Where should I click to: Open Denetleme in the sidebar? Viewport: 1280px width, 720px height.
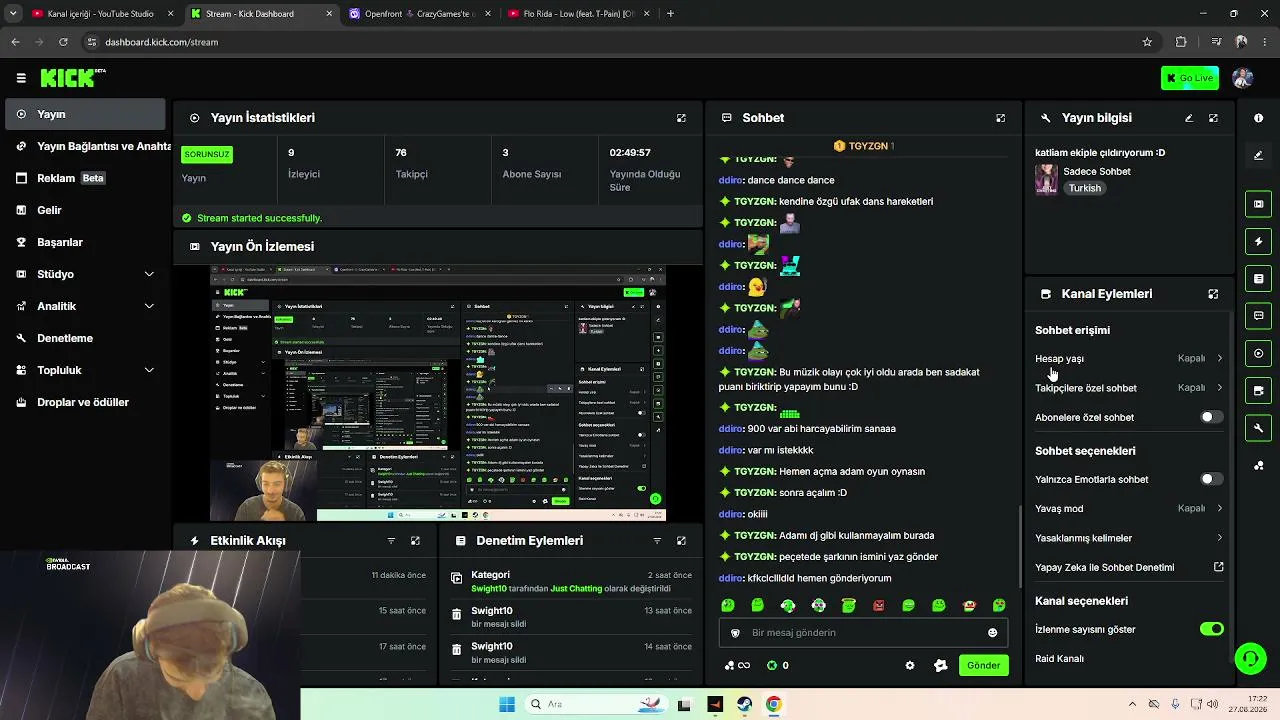pos(84,338)
